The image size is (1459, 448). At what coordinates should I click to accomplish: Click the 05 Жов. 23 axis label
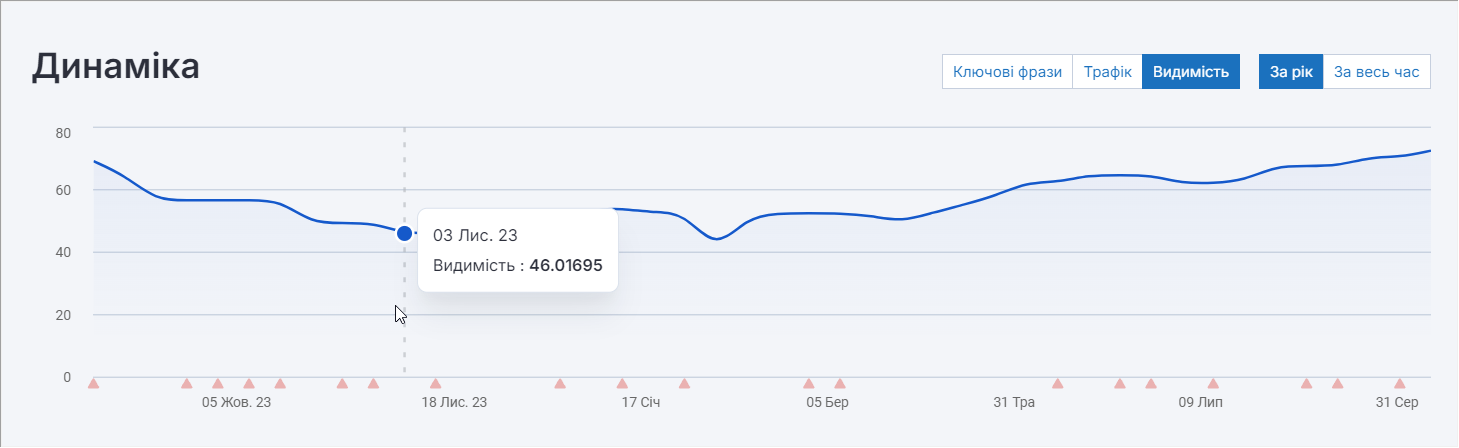tap(236, 403)
